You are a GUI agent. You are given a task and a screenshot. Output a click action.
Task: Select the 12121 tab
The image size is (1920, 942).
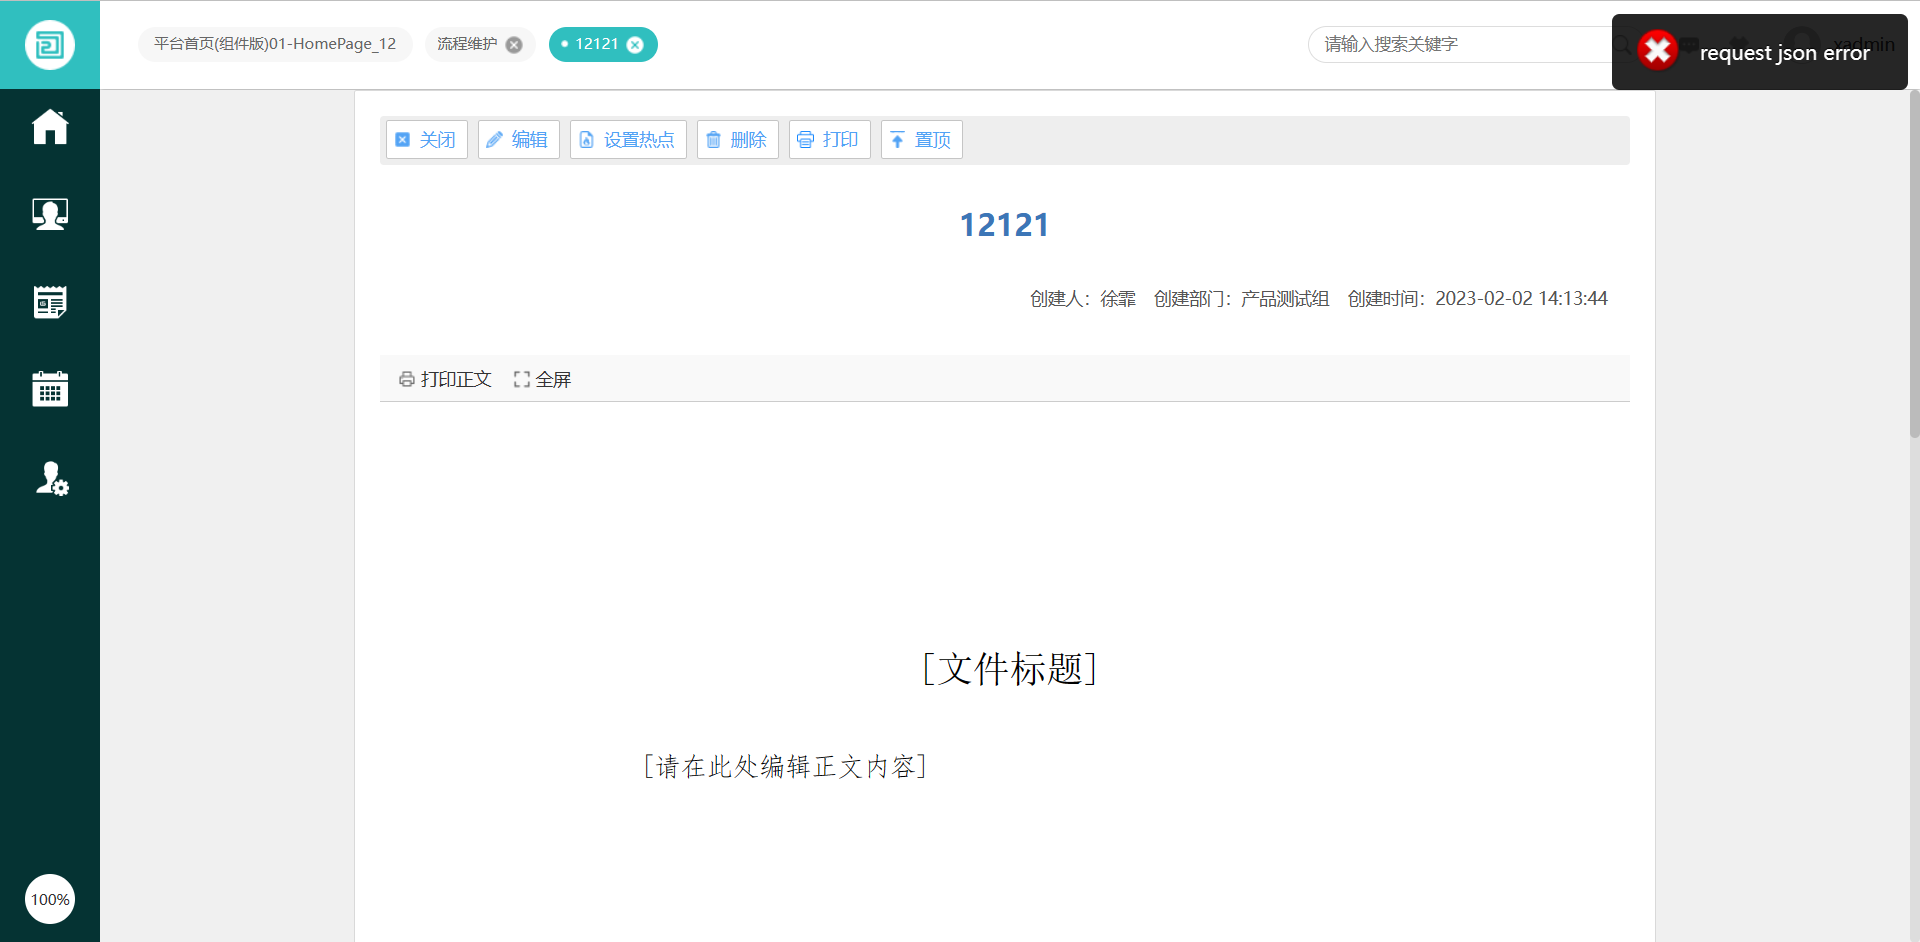(x=596, y=44)
